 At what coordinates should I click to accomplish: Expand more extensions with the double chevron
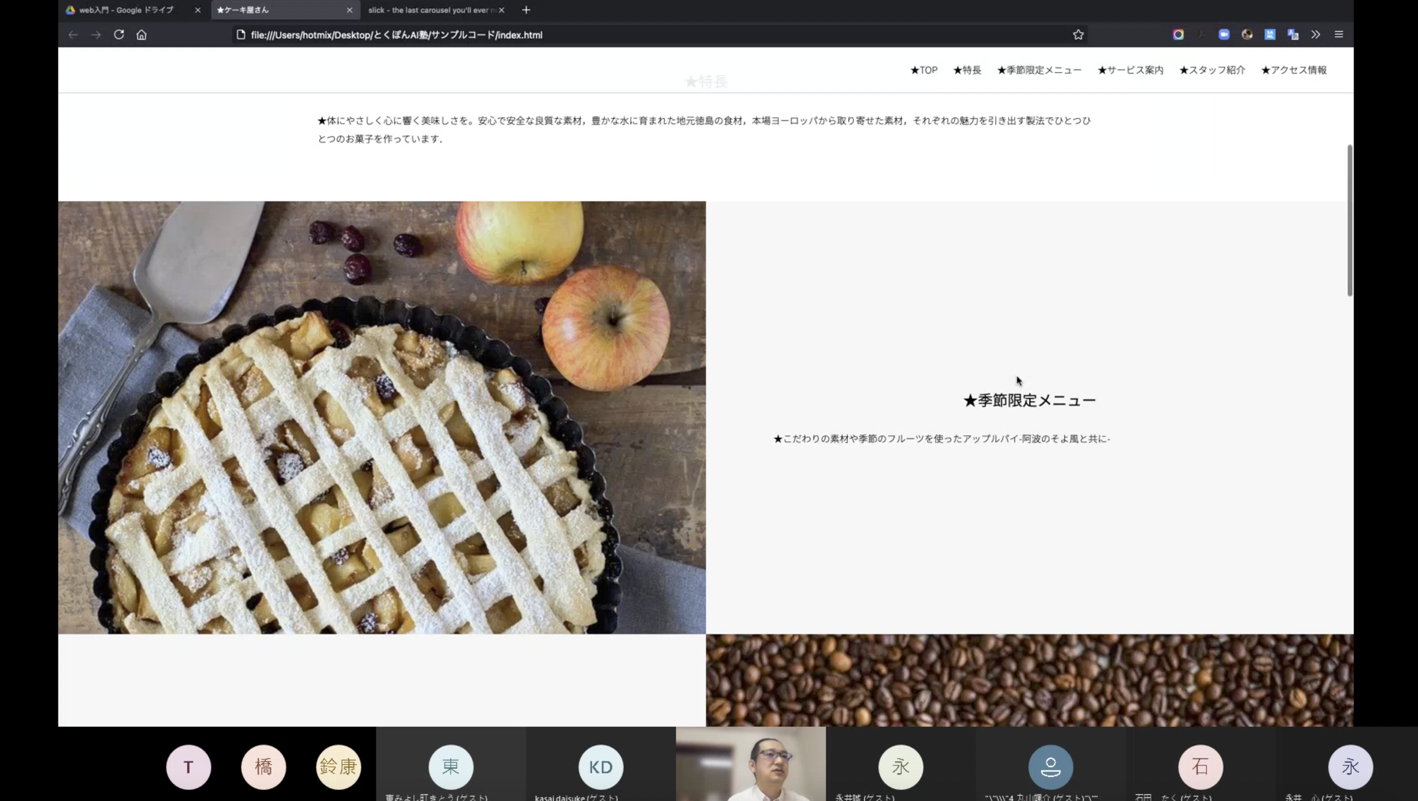point(1316,35)
